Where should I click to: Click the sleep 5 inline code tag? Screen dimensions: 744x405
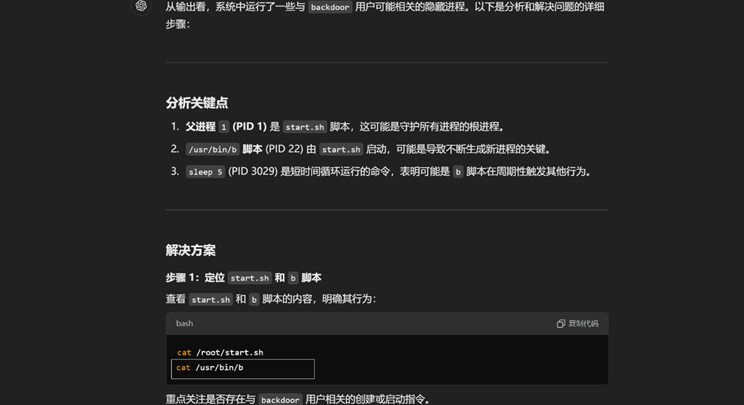[x=205, y=172]
